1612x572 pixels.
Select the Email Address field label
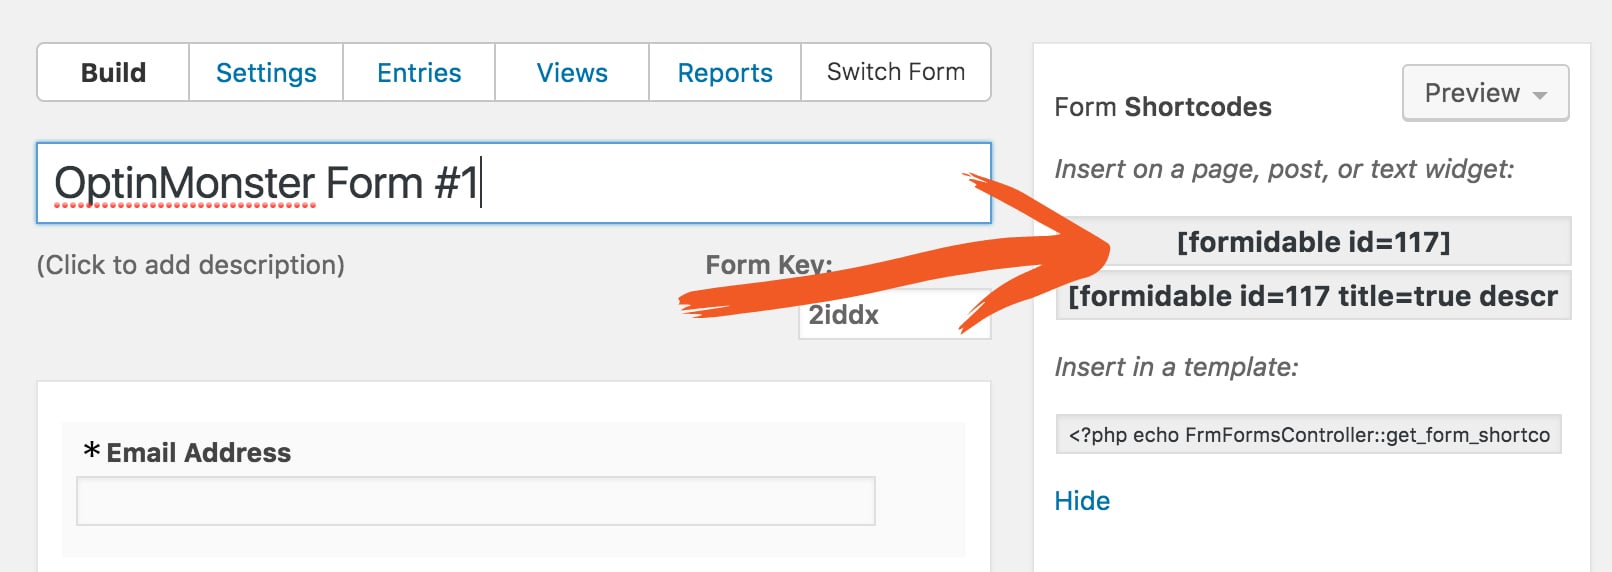coord(199,453)
